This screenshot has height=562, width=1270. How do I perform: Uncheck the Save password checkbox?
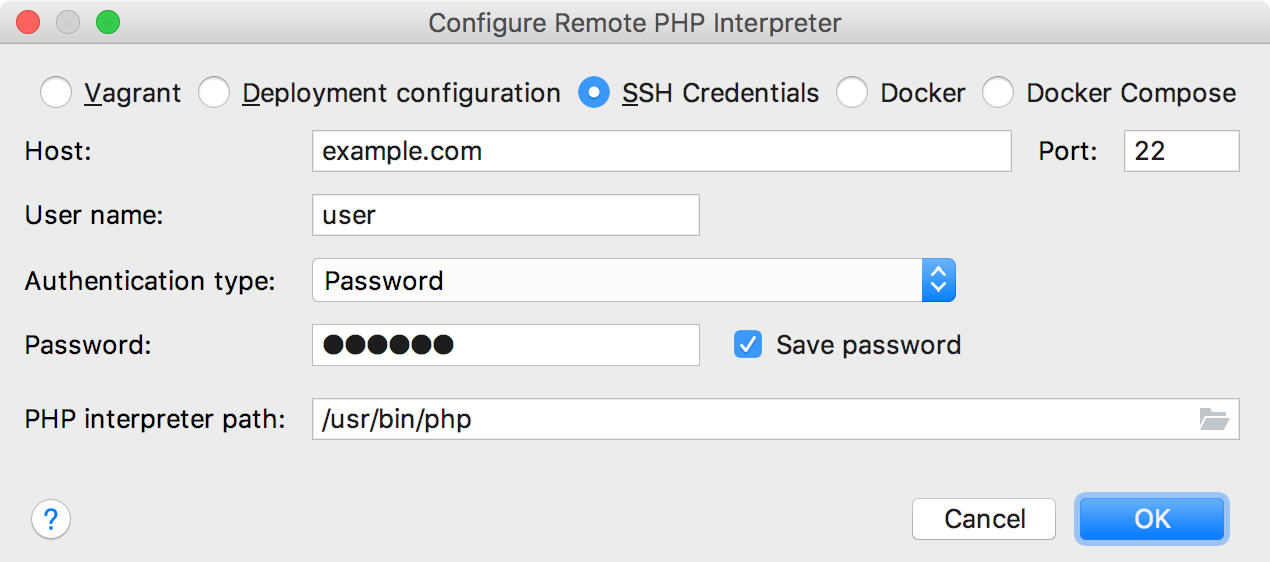pos(748,345)
